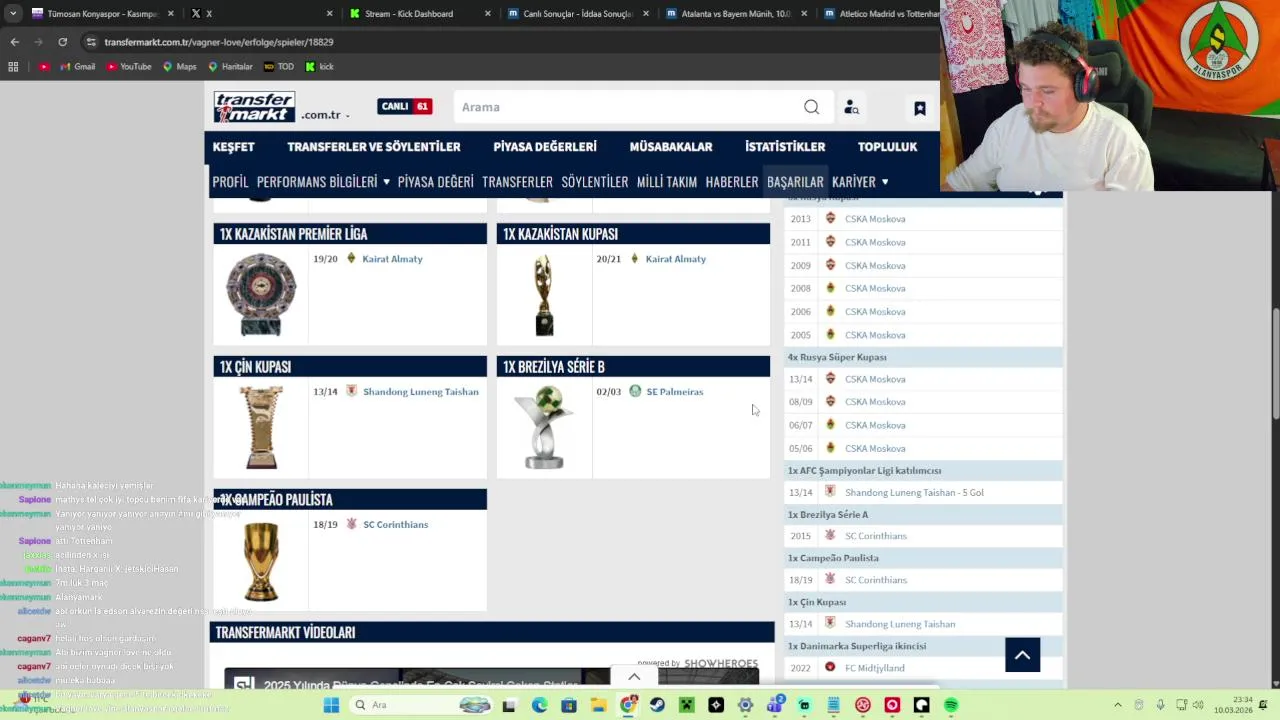
Task: Open Shandong Luneng Taishan under Çin Kupası card
Action: 421,392
